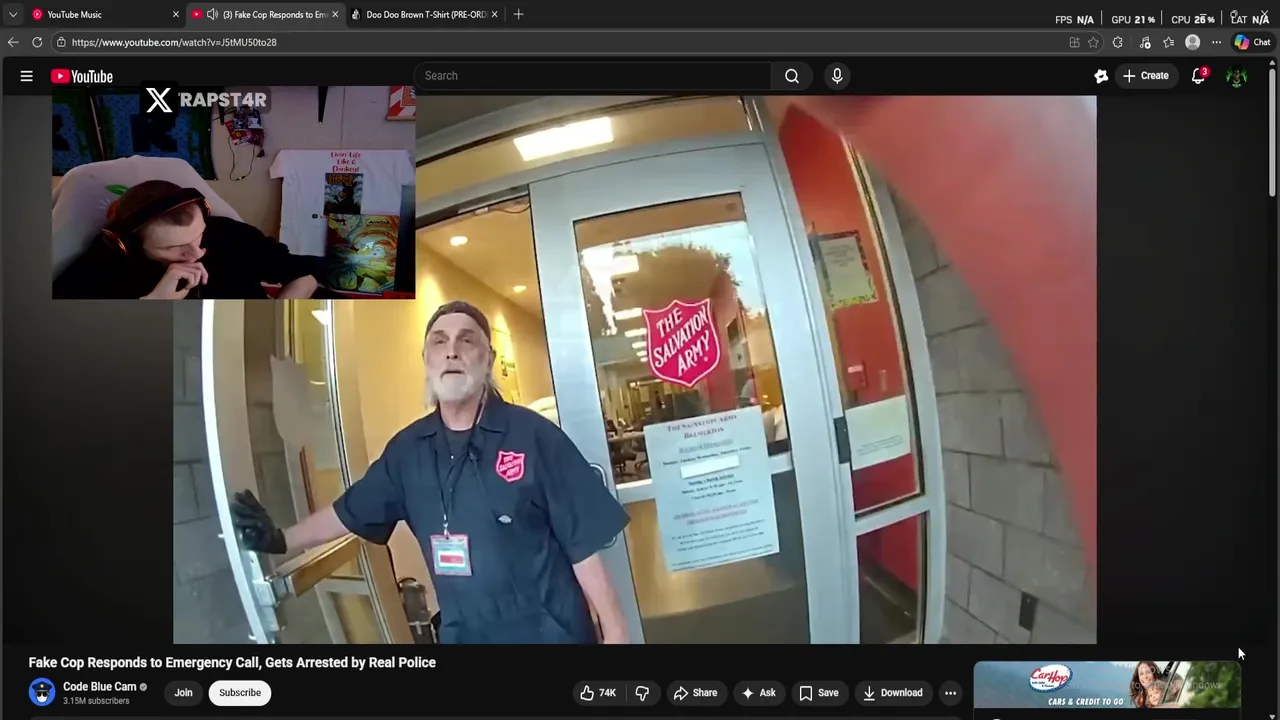Download the video
This screenshot has width=1280, height=720.
pos(892,692)
